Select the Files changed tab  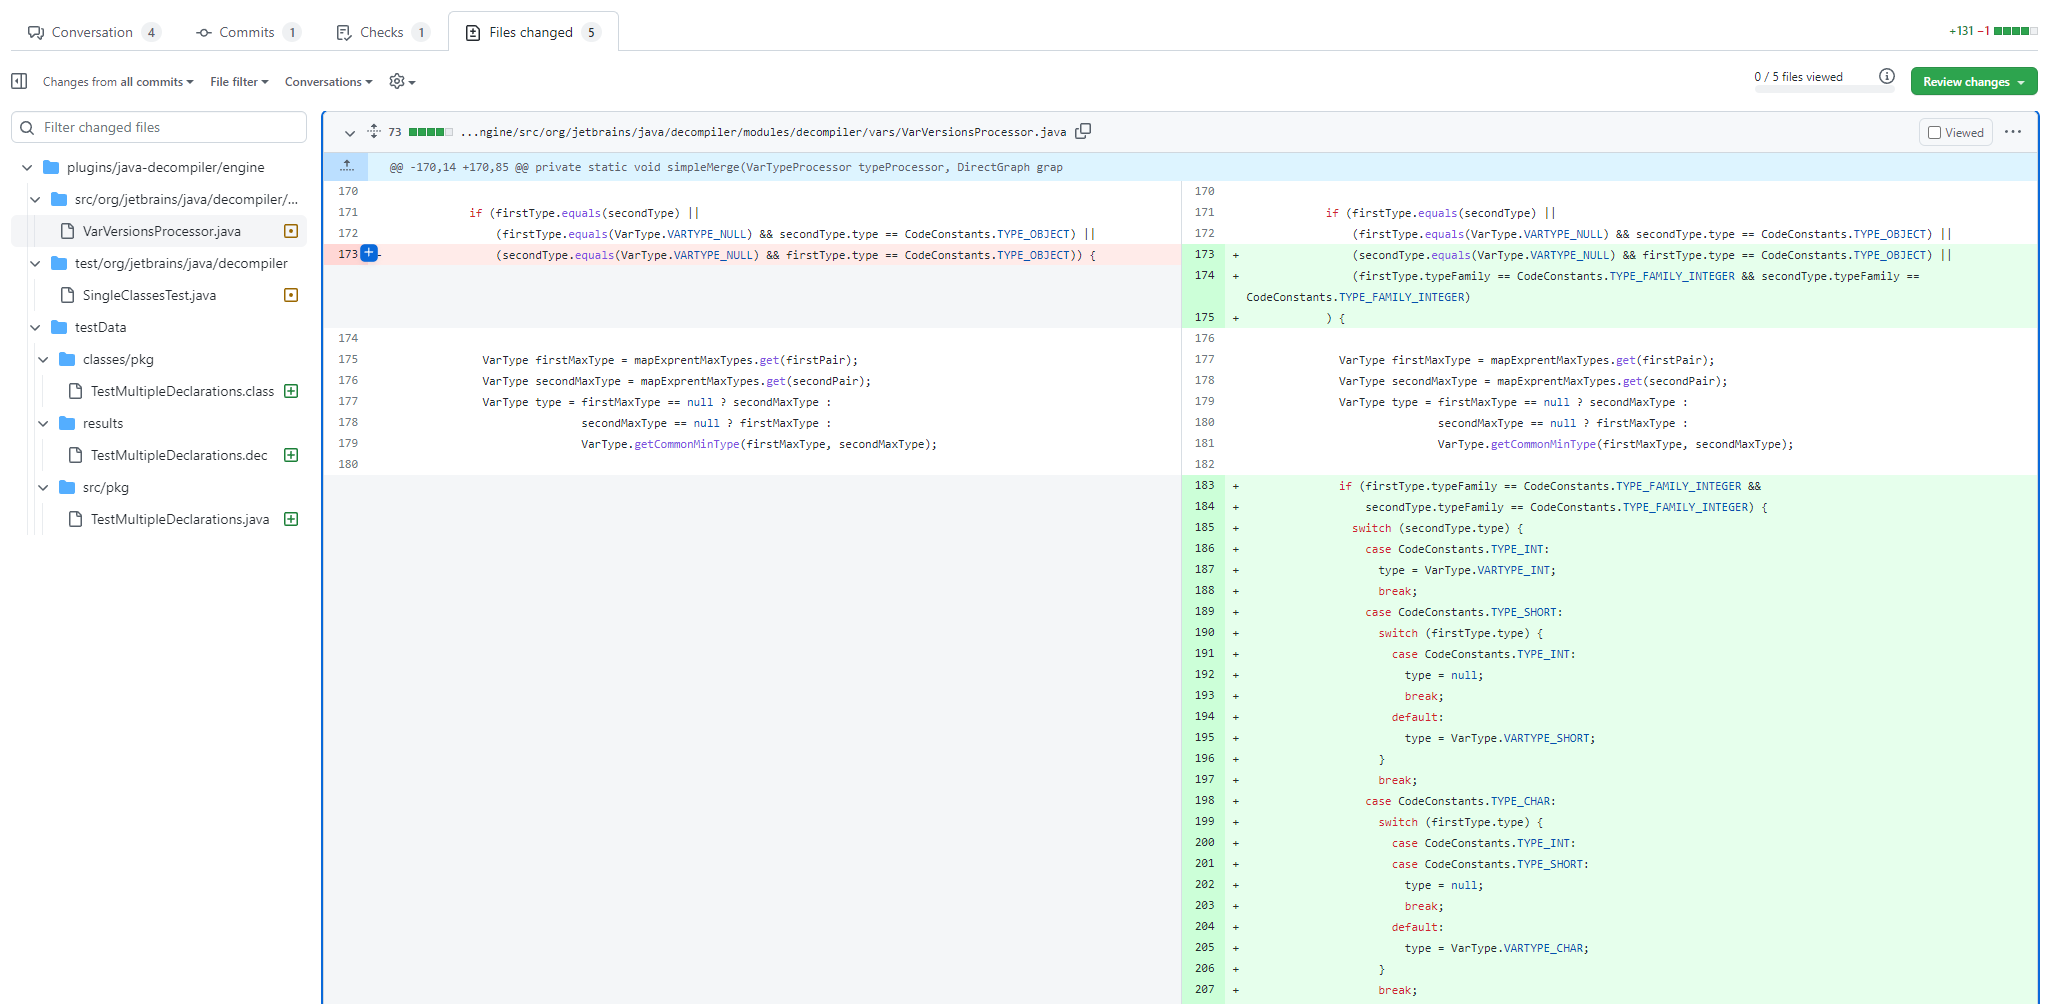(533, 32)
